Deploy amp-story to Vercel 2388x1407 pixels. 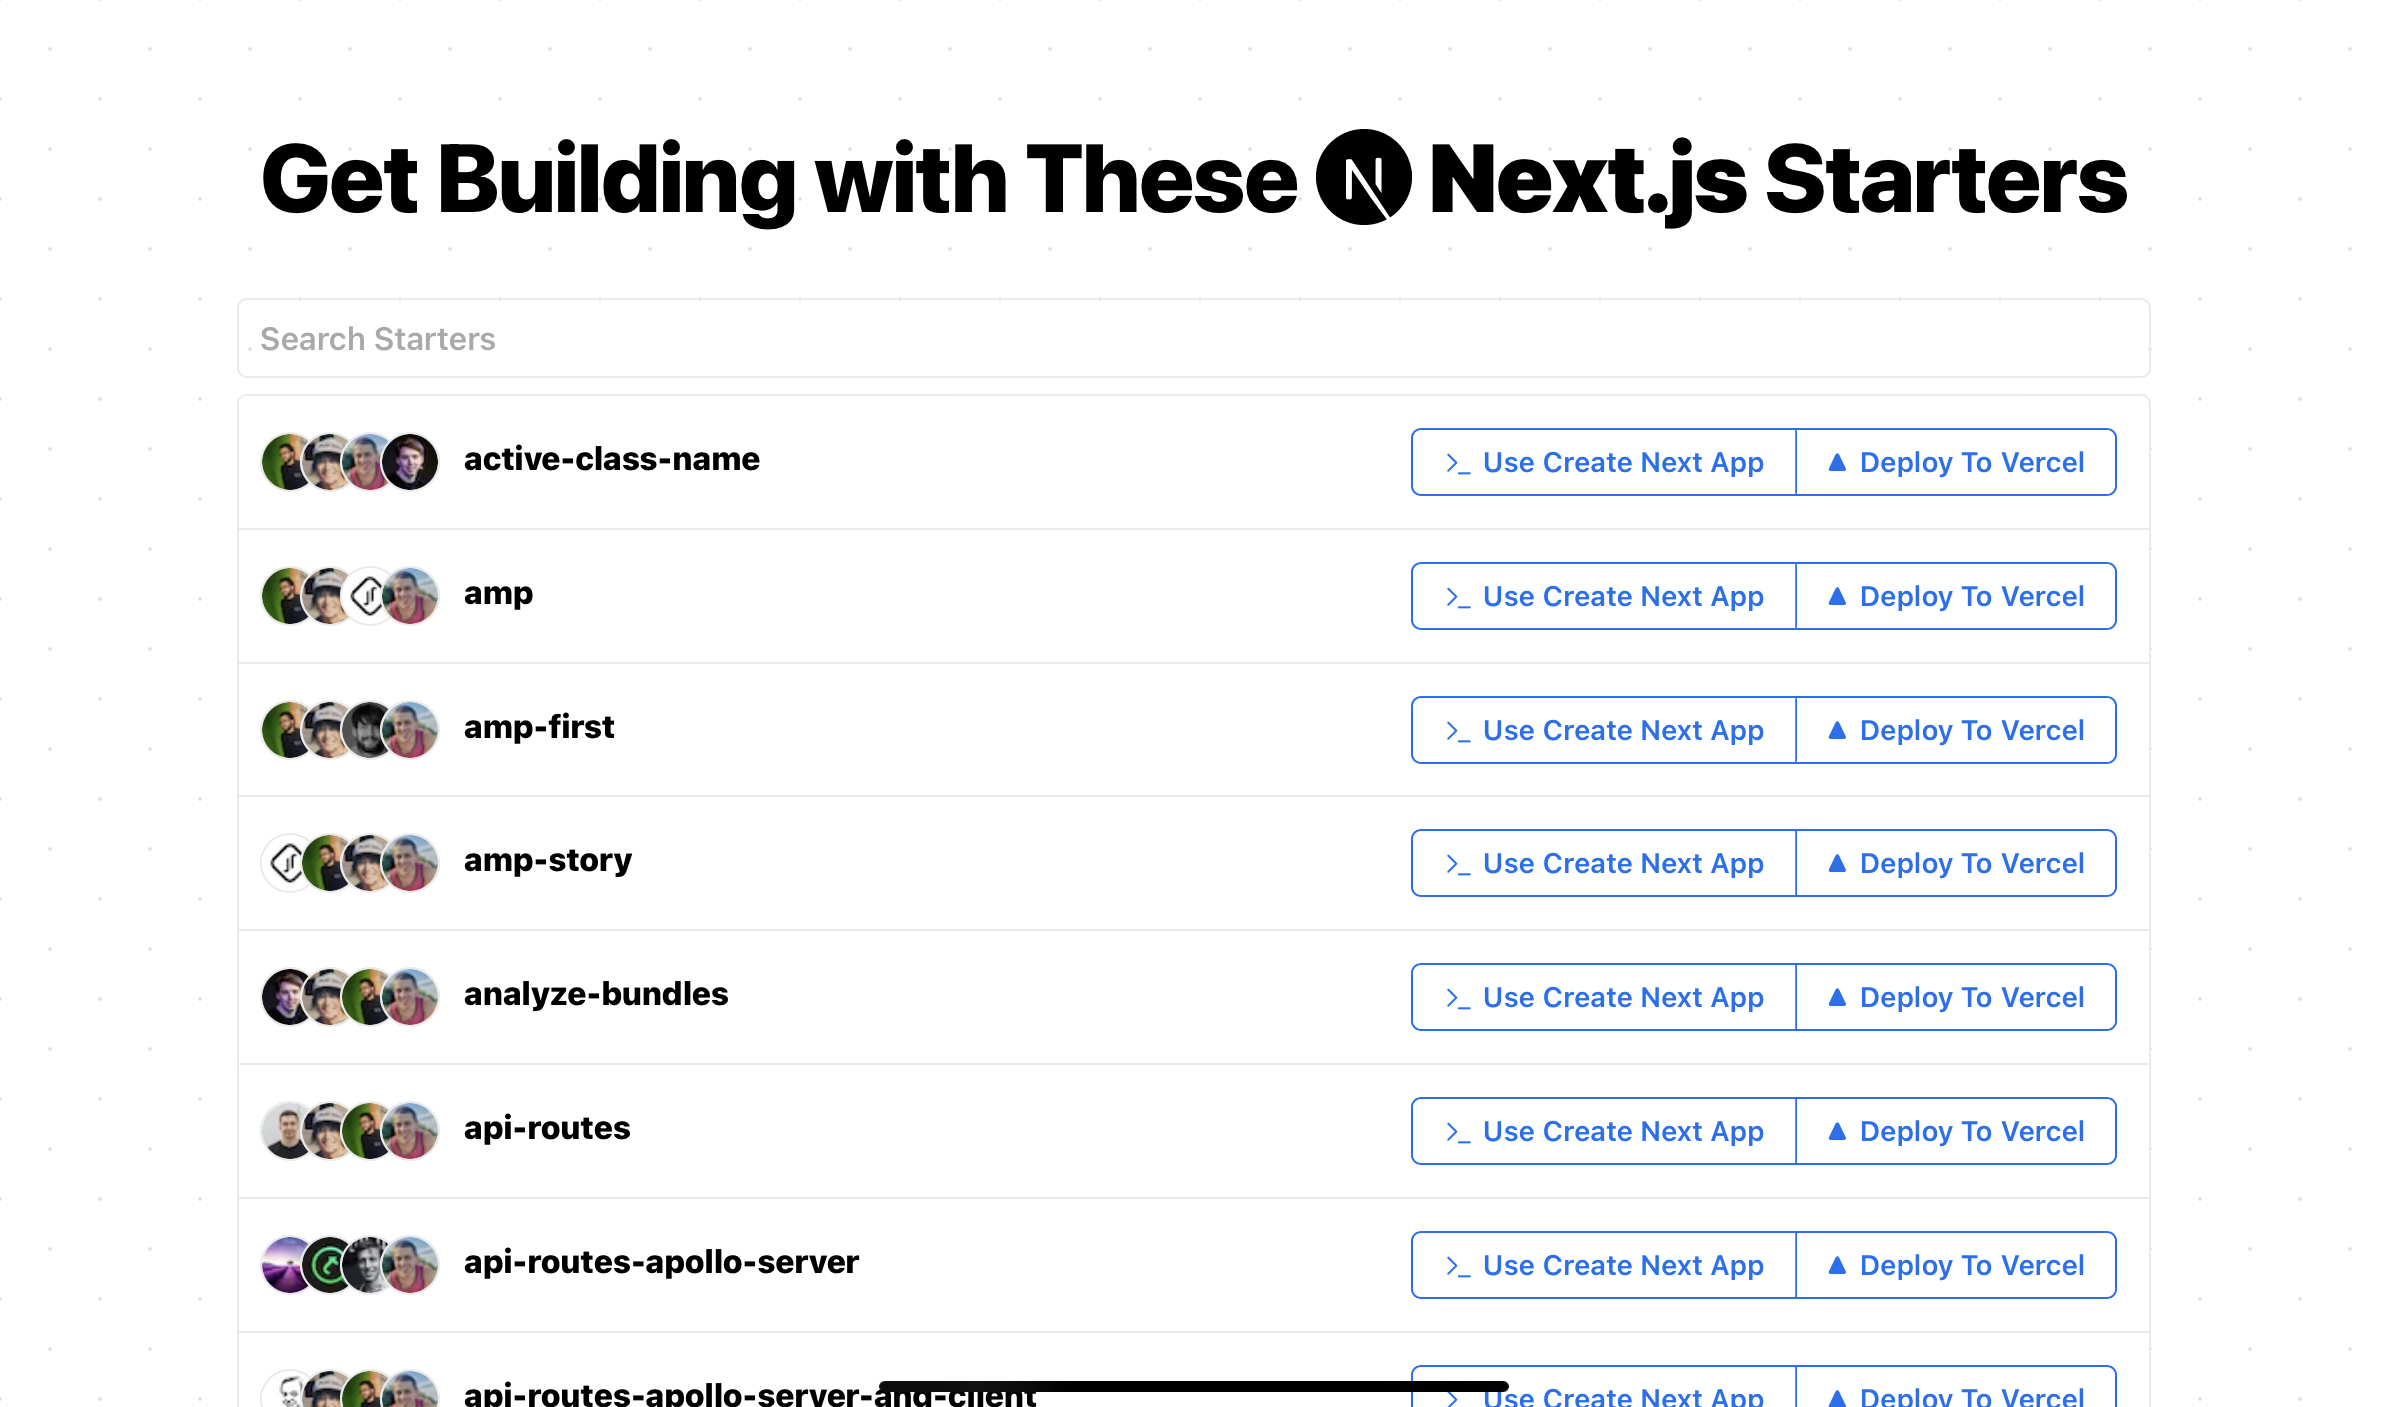point(1956,863)
